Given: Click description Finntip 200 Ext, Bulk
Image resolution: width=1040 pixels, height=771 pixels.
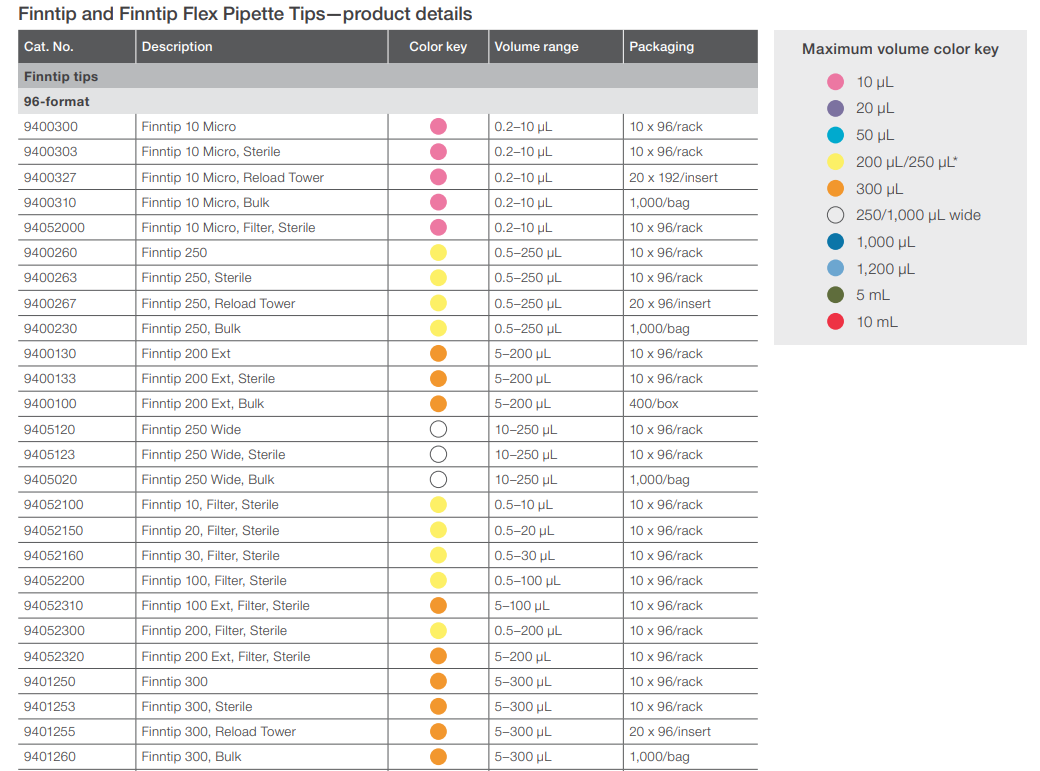Looking at the screenshot, I should pyautogui.click(x=202, y=404).
